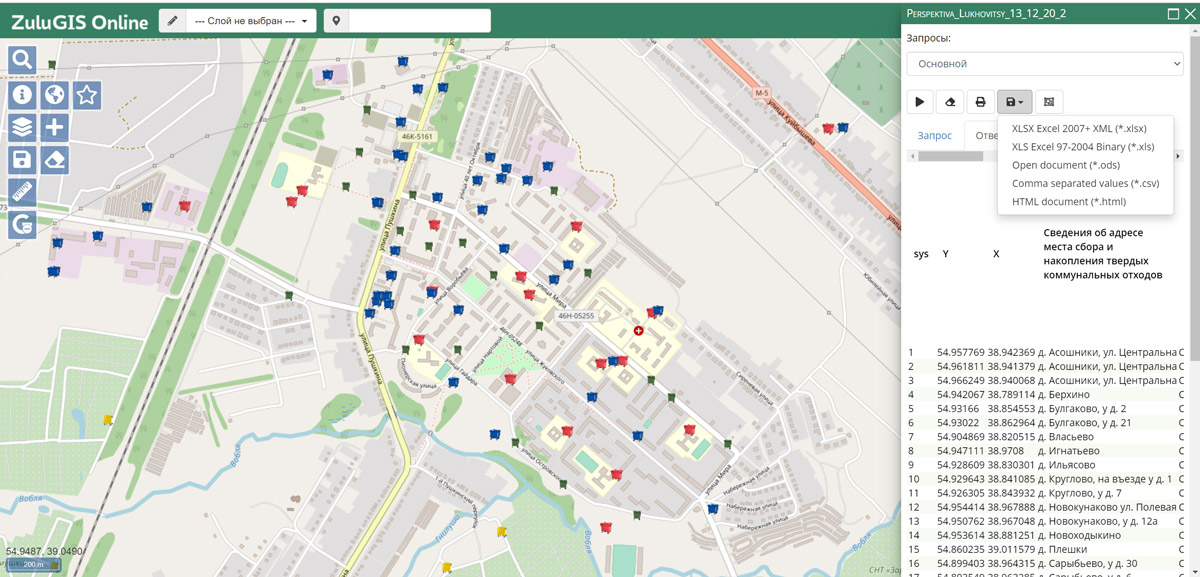
Task: Click the horizontal scrollbar in results panel
Action: pyautogui.click(x=950, y=156)
